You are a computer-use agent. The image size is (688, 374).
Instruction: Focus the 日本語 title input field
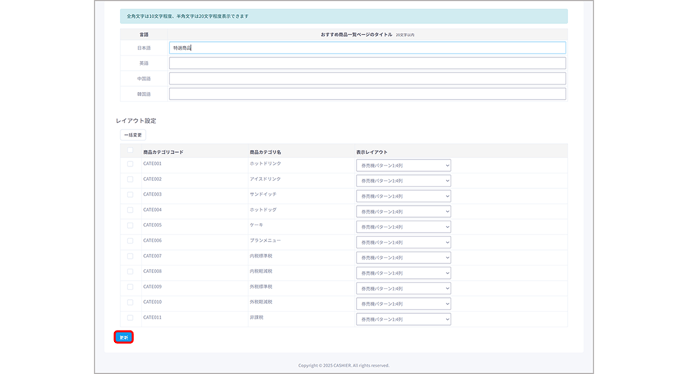tap(367, 48)
